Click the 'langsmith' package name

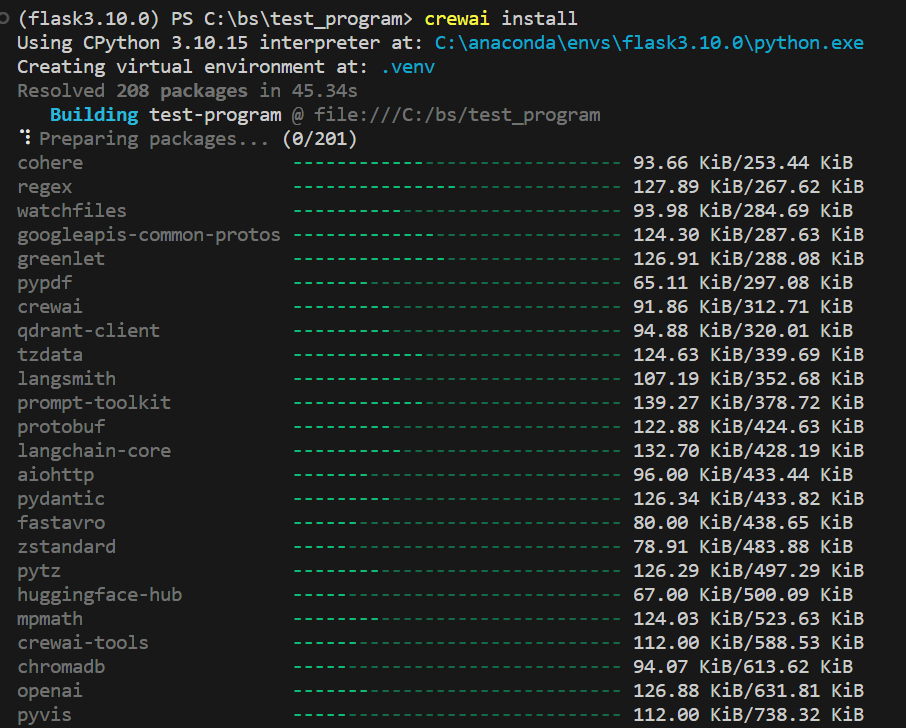(66, 379)
